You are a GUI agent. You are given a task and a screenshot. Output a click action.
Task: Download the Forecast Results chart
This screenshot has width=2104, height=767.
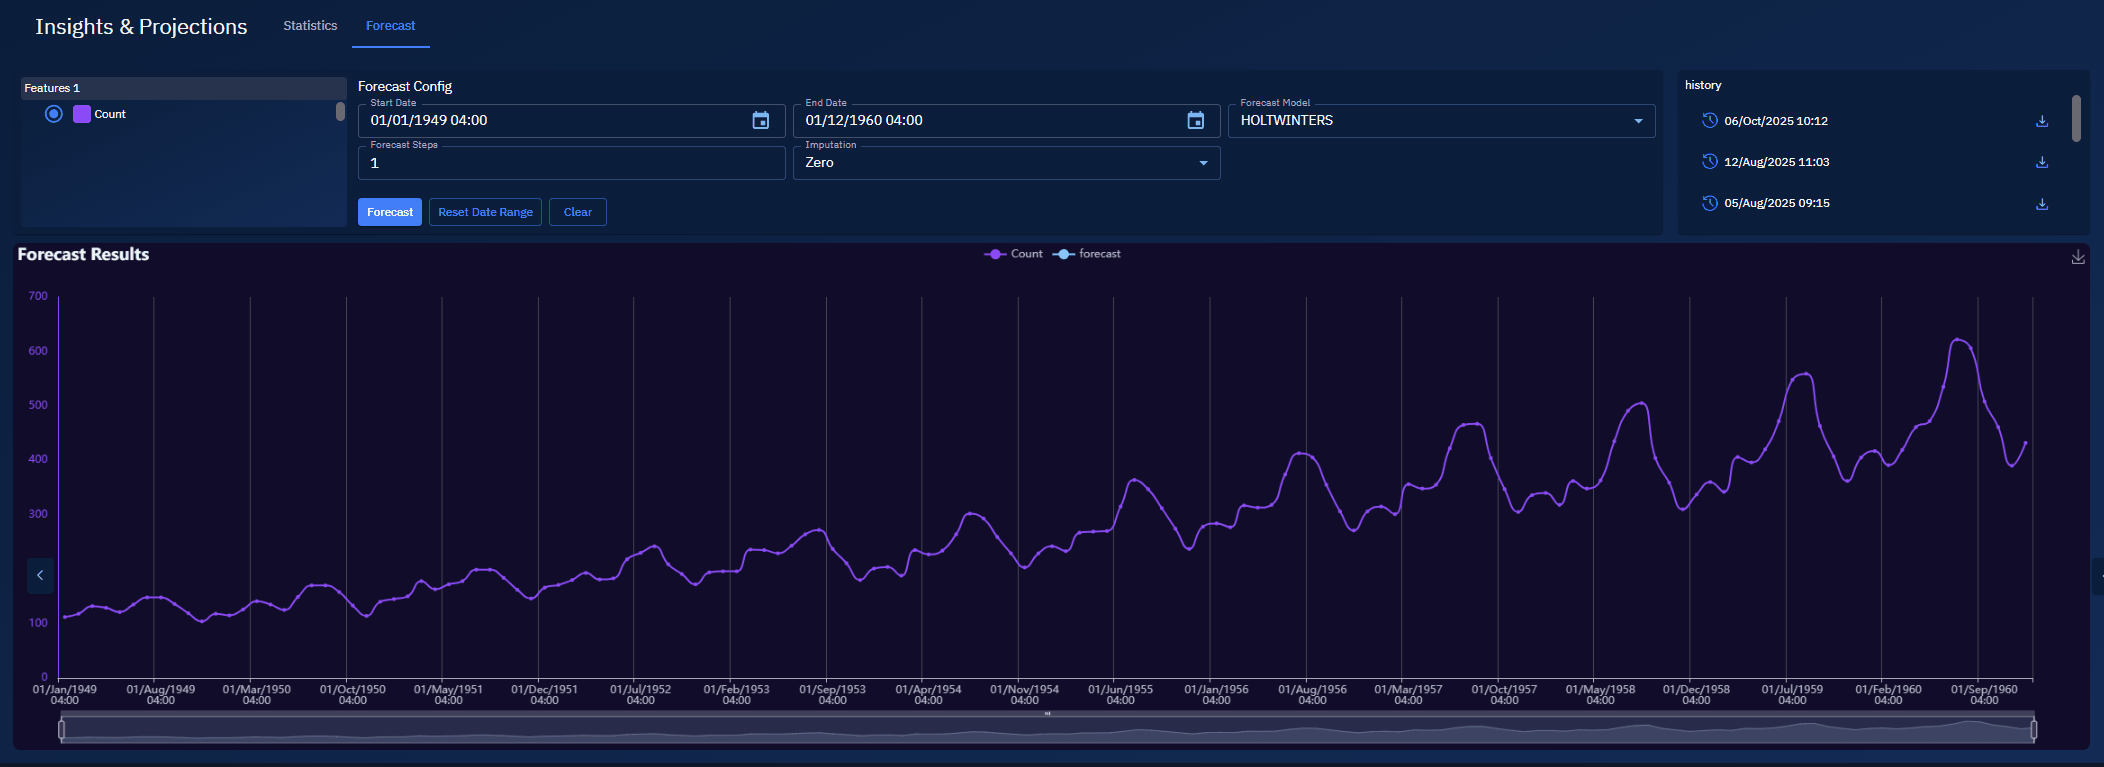2078,257
